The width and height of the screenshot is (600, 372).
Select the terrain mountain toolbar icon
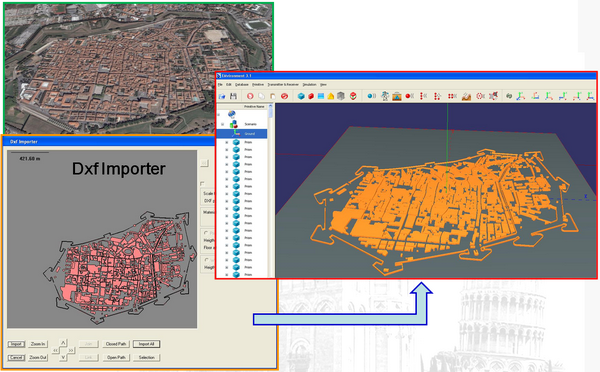(x=466, y=96)
